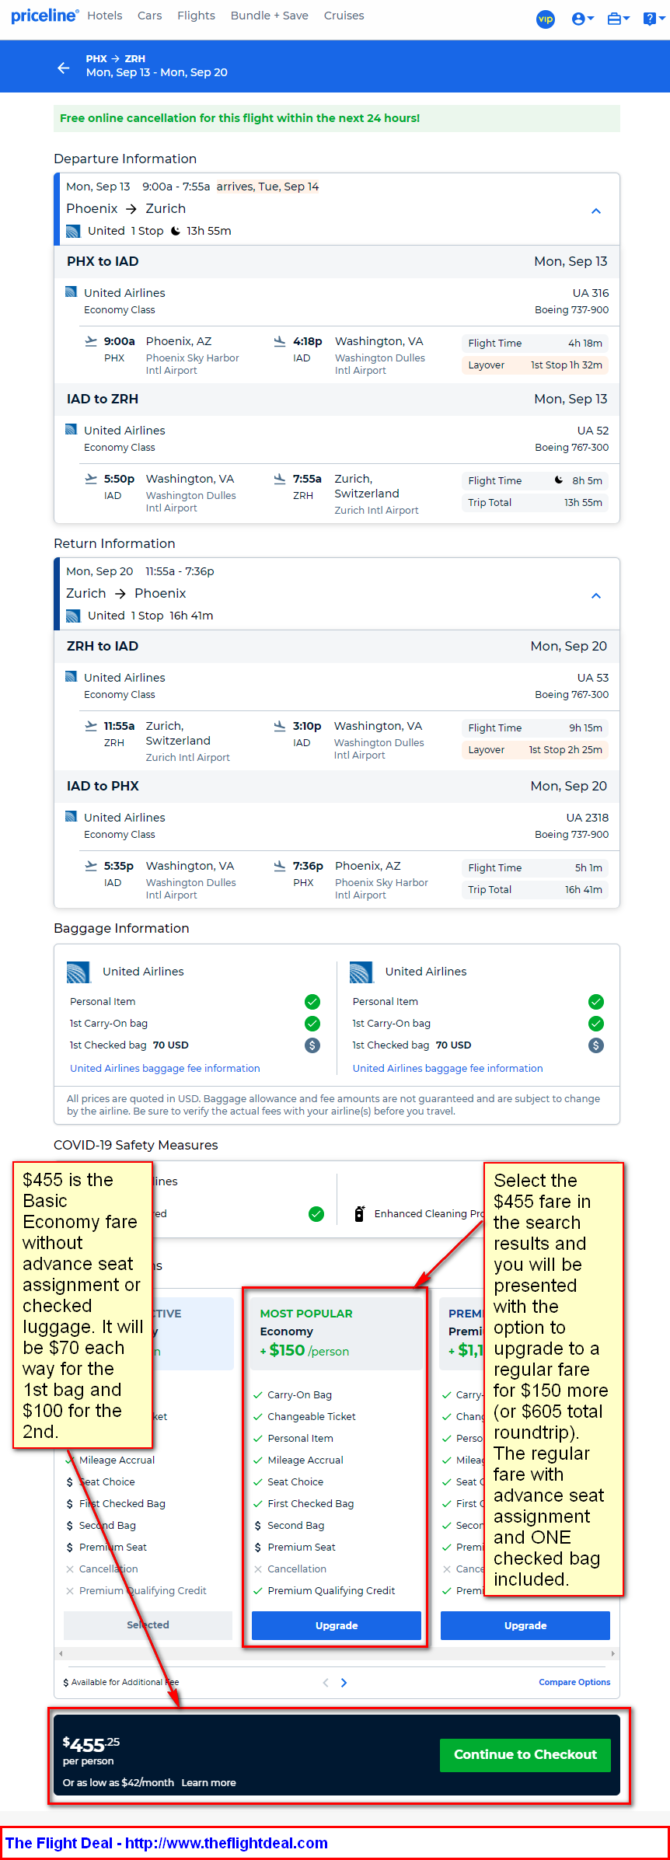This screenshot has width=670, height=1860.
Task: Open the help question-mark dropdown
Action: [x=653, y=19]
